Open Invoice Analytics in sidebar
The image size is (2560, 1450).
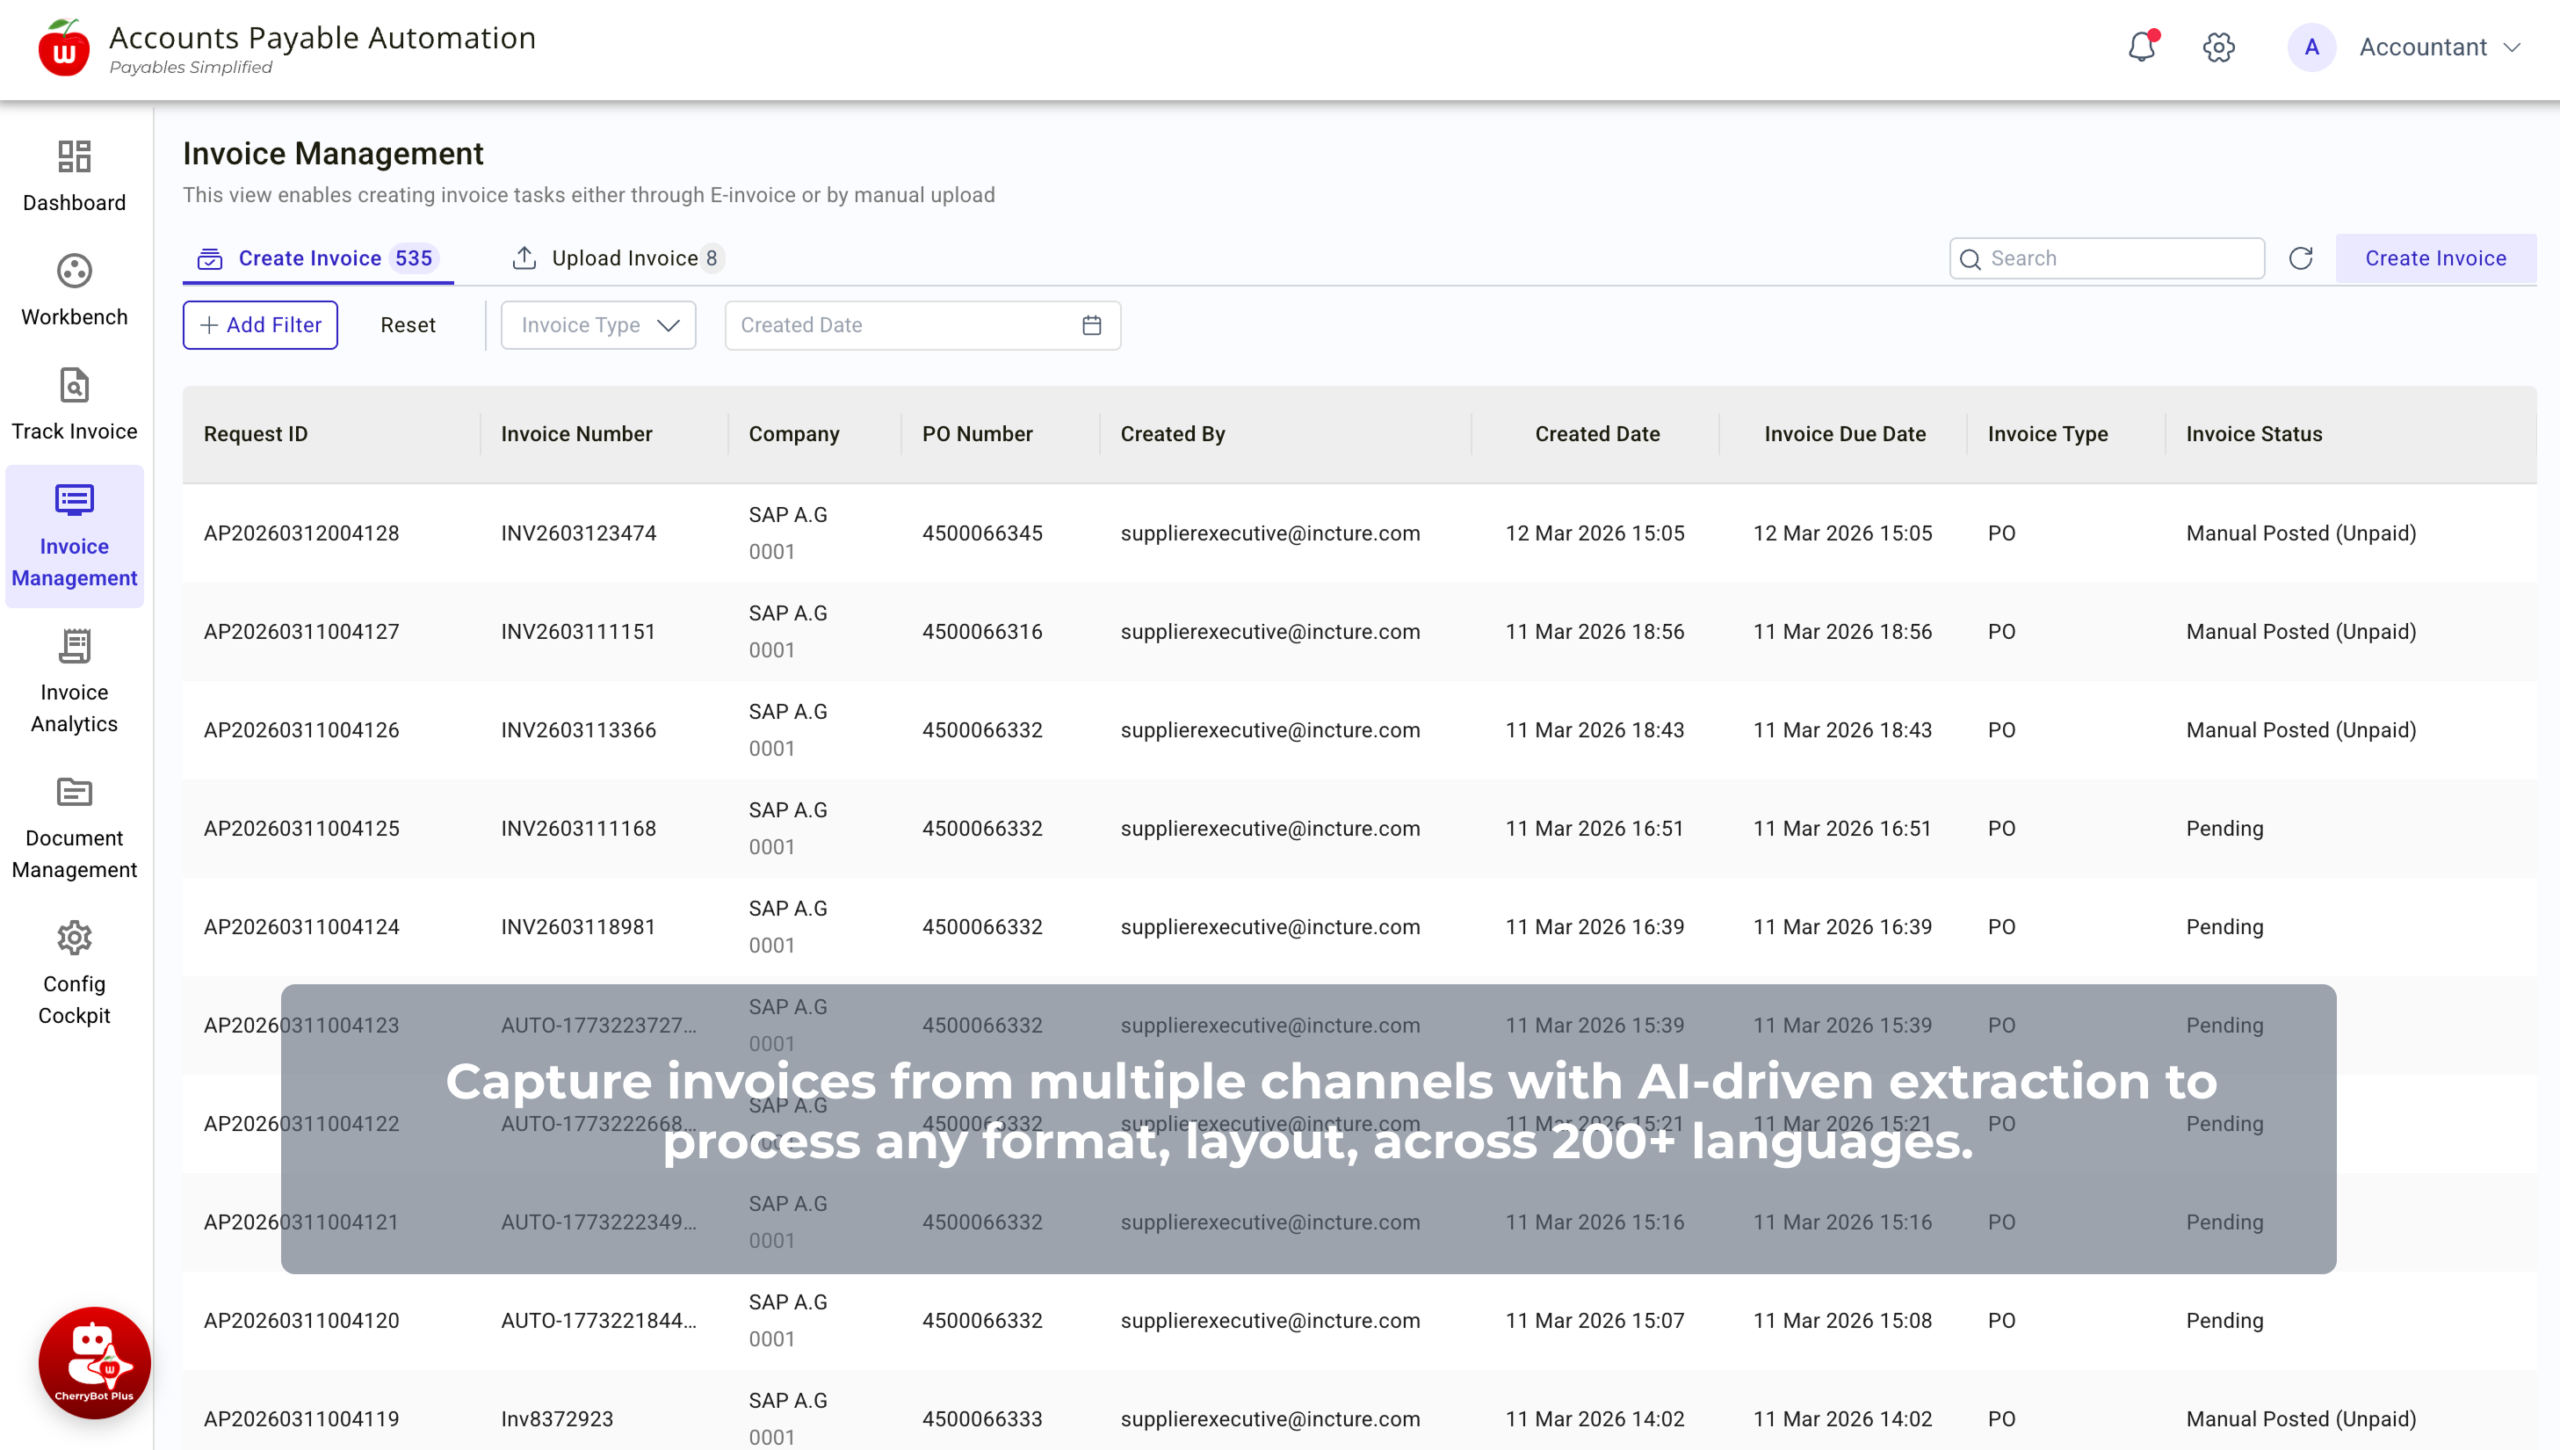74,680
